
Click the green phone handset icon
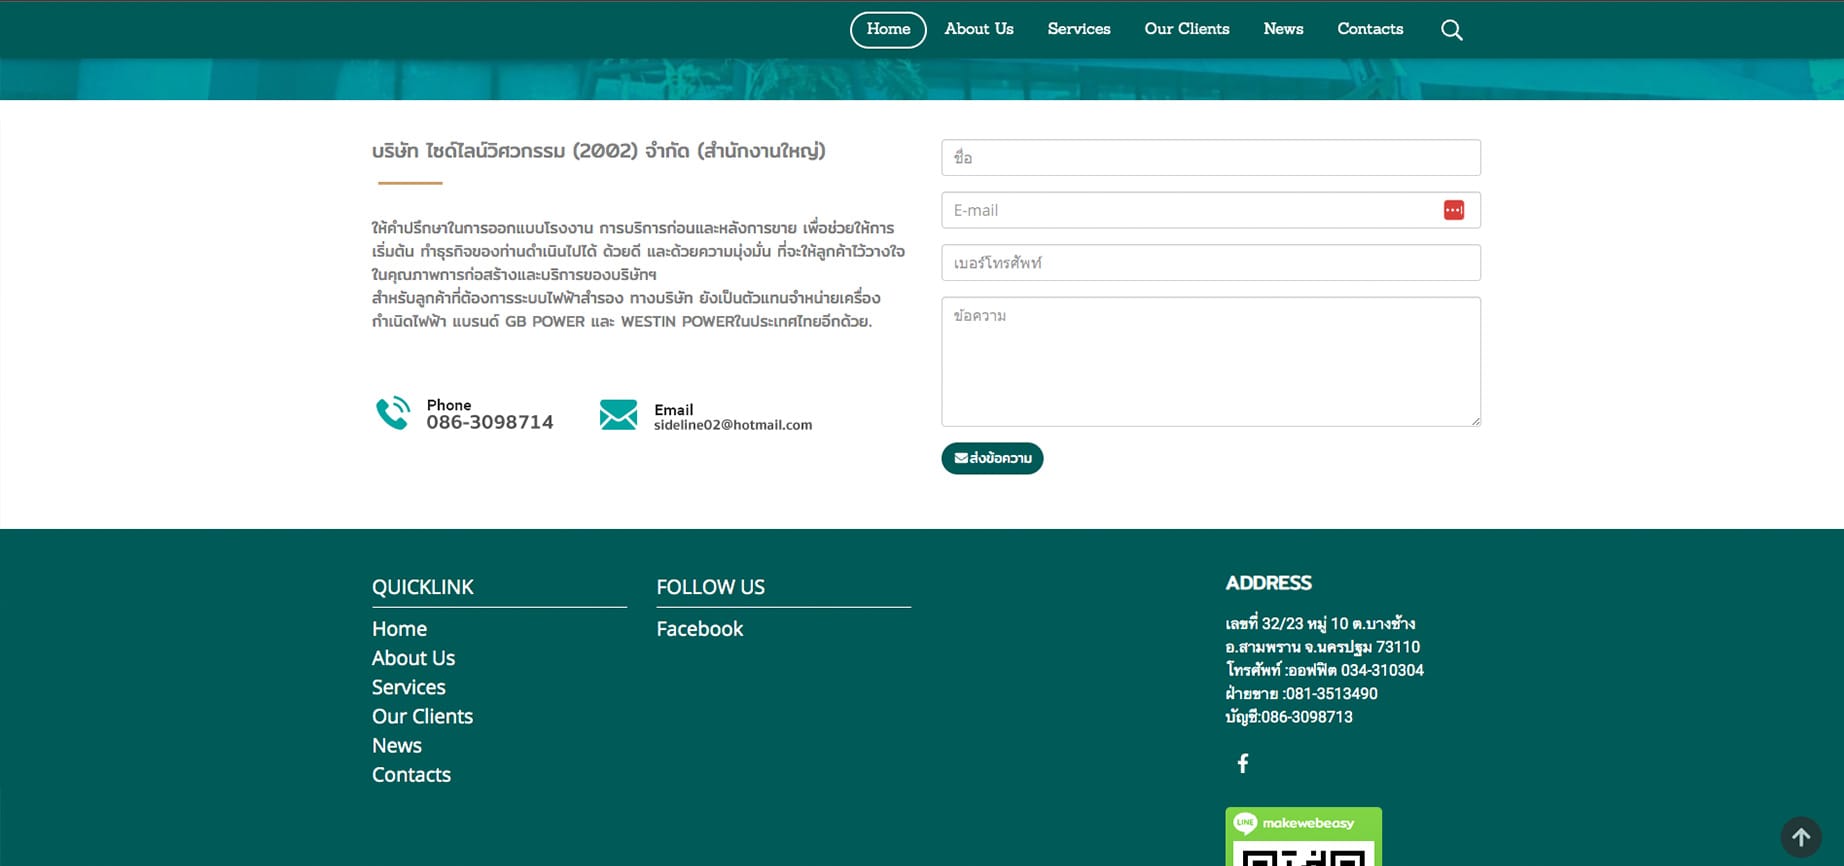pos(393,413)
